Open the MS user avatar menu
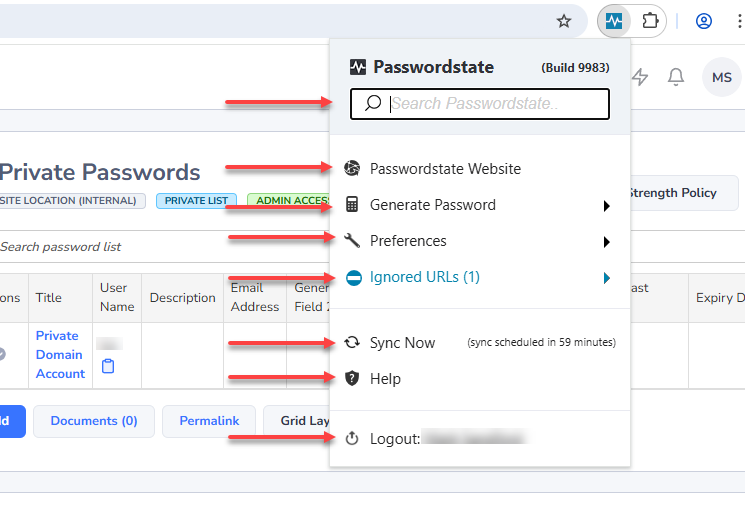 coord(722,77)
